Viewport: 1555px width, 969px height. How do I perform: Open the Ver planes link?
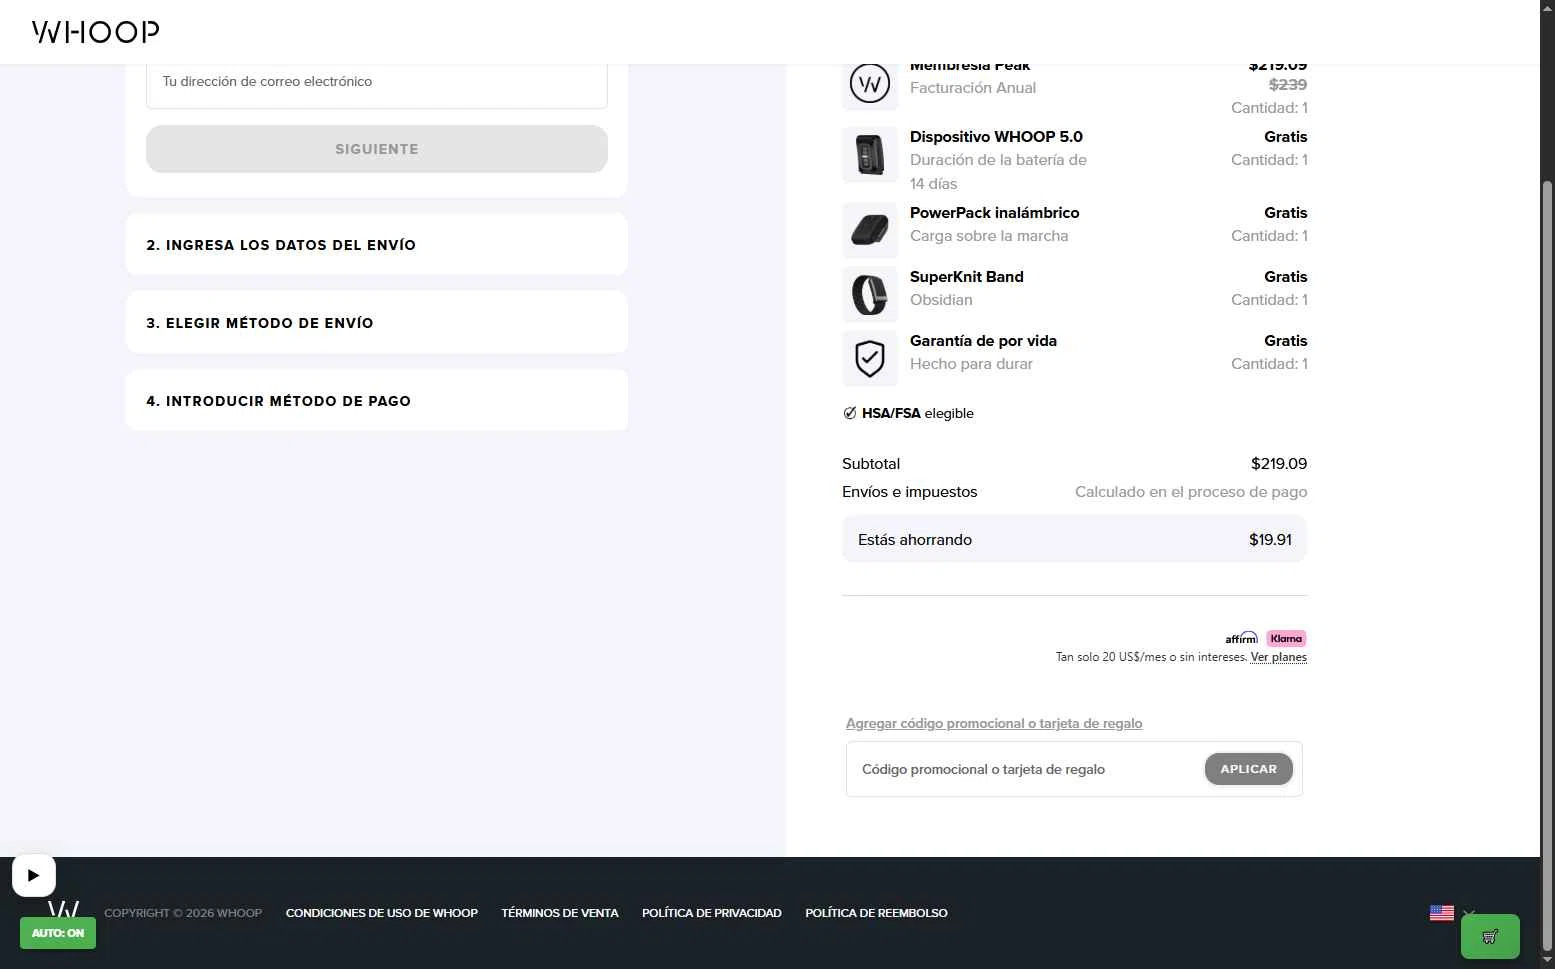[1279, 657]
